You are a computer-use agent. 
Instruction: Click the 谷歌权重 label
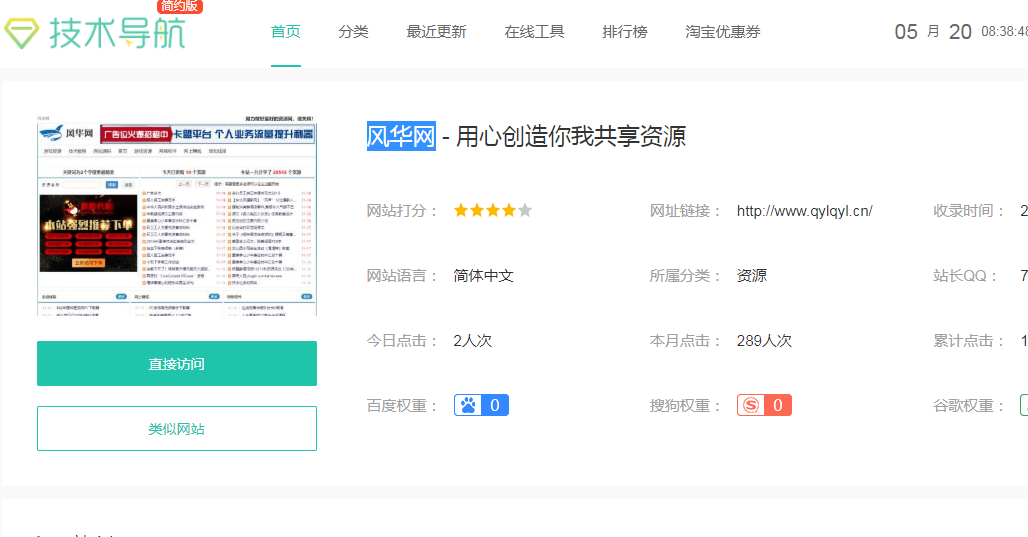pos(969,405)
